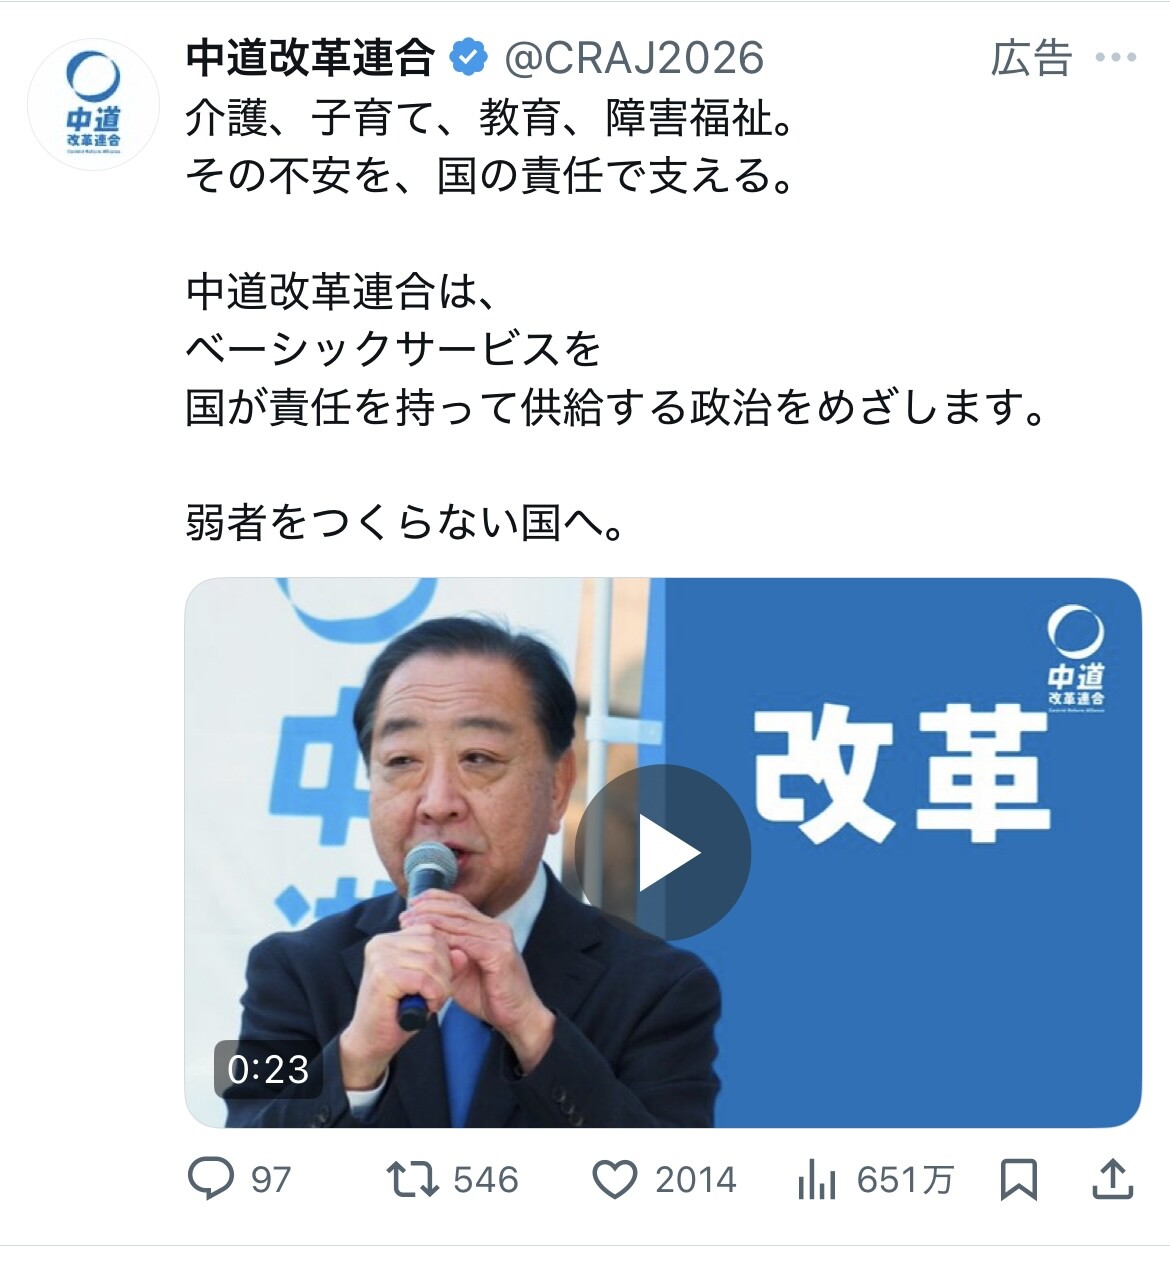
Task: Click the 中道改革連合 display name
Action: pyautogui.click(x=311, y=58)
